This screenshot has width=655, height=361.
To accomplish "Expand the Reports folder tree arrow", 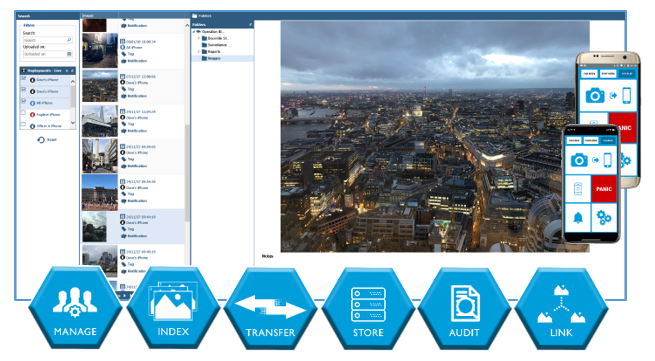I will coord(198,52).
